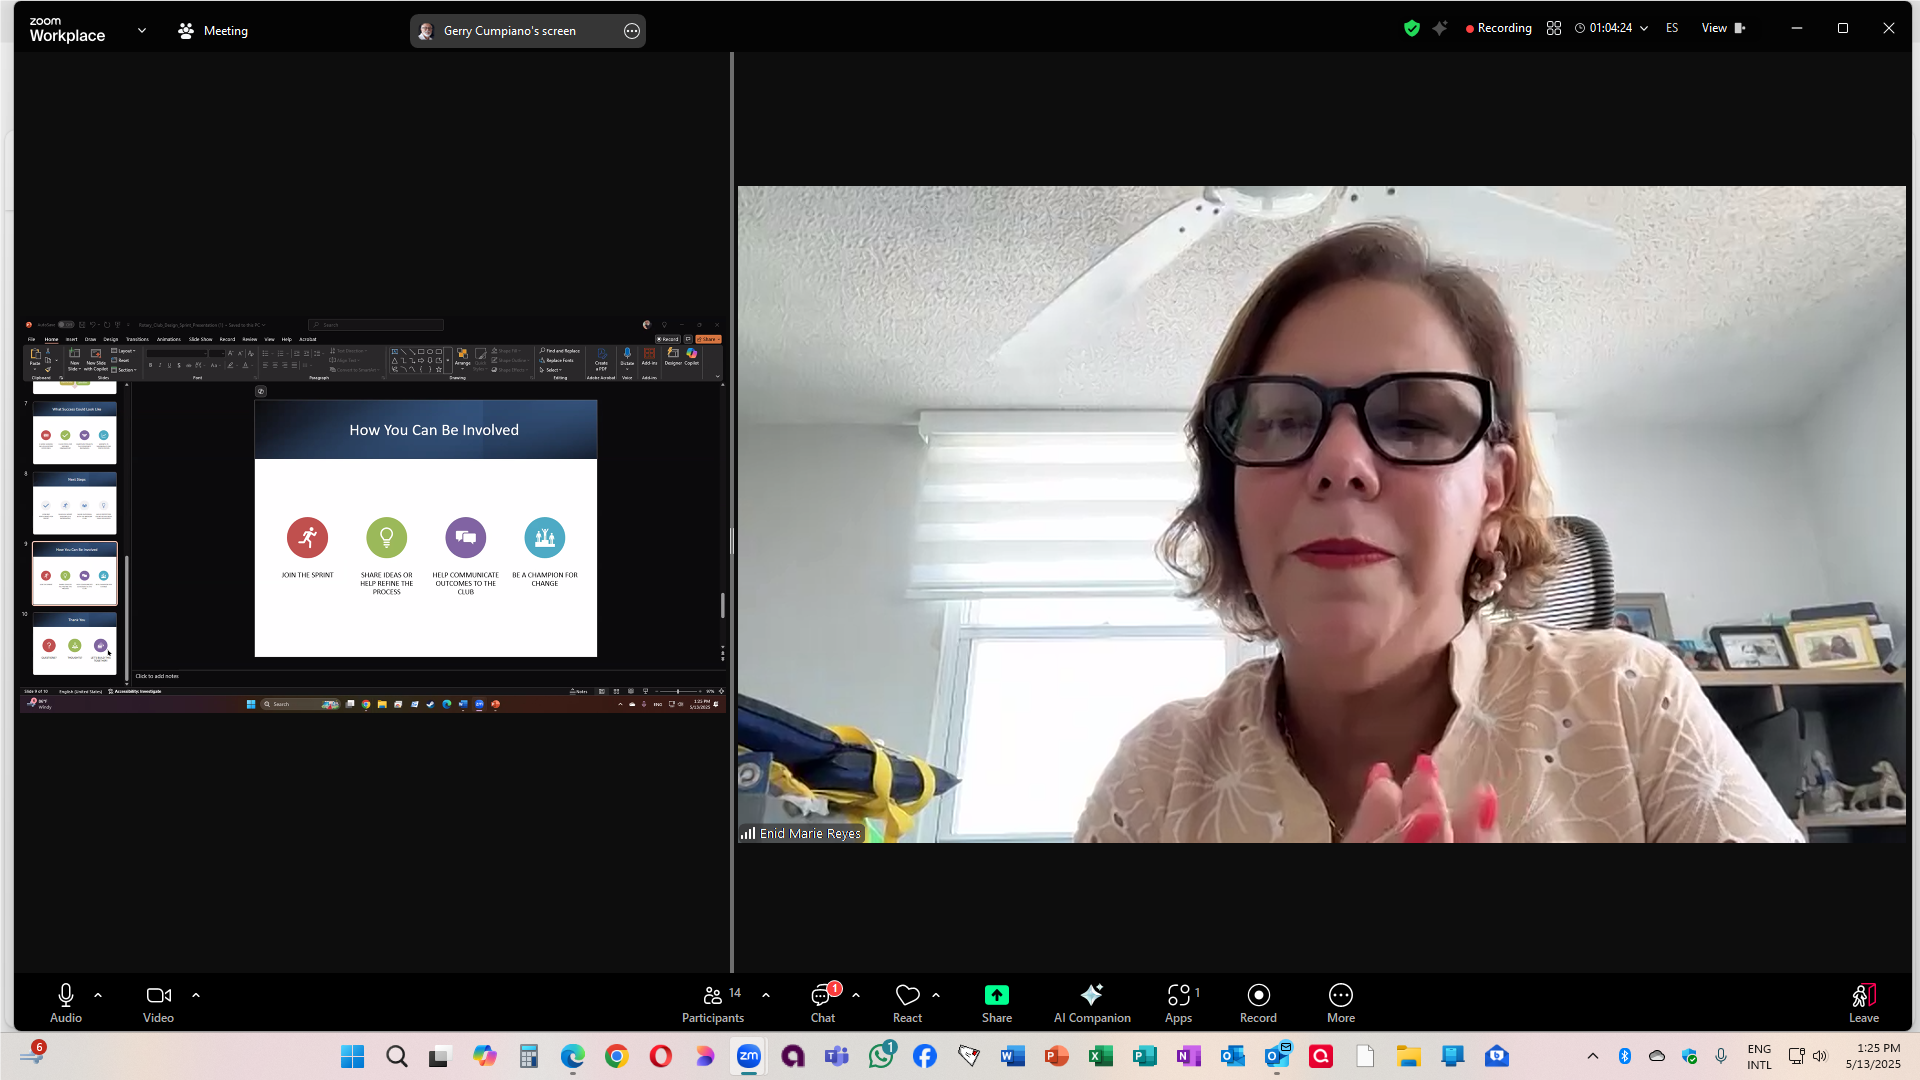Expand the meeting timer dropdown
This screenshot has width=1920, height=1080.
1644,29
